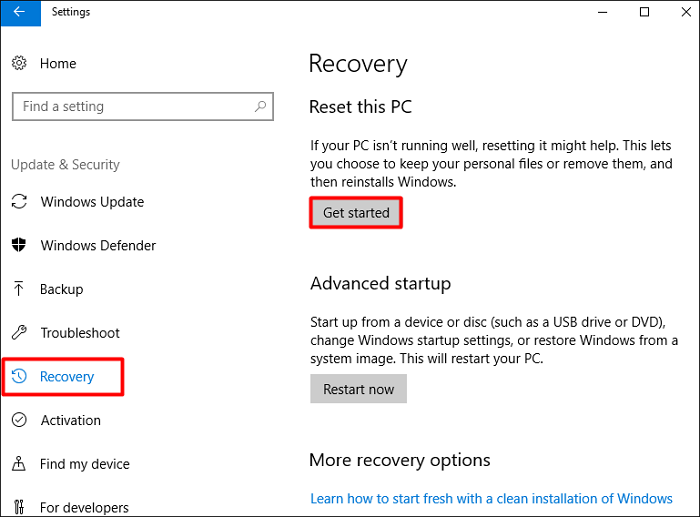Screen dimensions: 700x517
Task: Click the search magnifier icon
Action: point(260,106)
